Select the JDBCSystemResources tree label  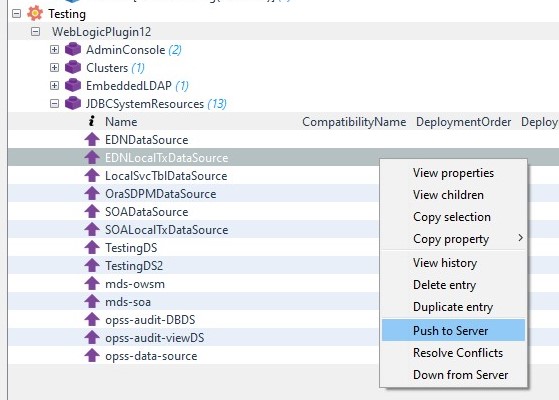[x=145, y=104]
